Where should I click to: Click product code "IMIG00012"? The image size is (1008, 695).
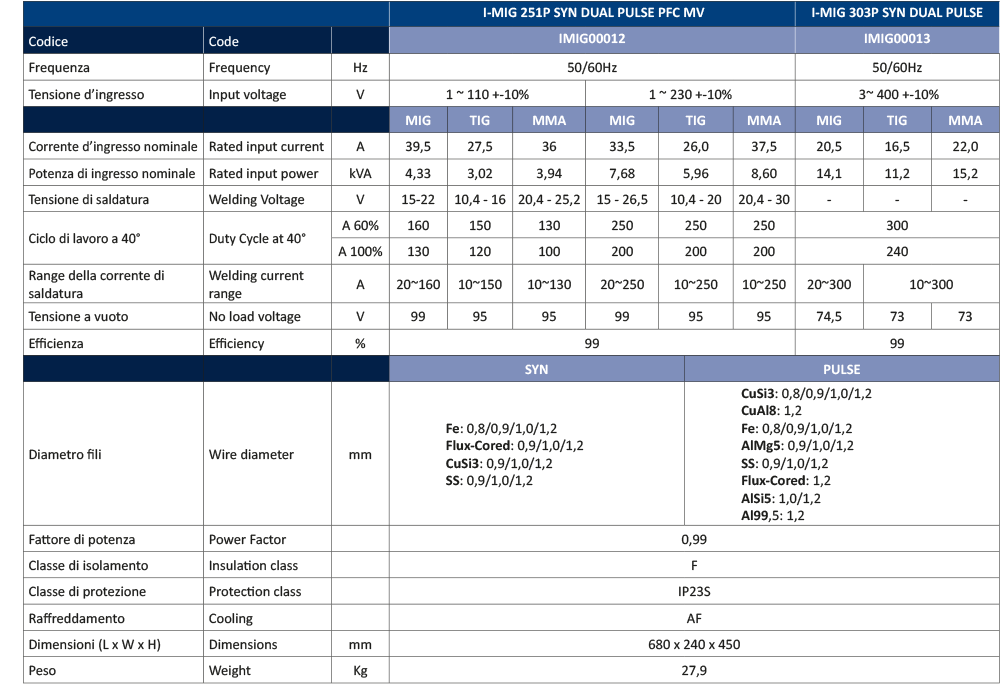[x=592, y=39]
